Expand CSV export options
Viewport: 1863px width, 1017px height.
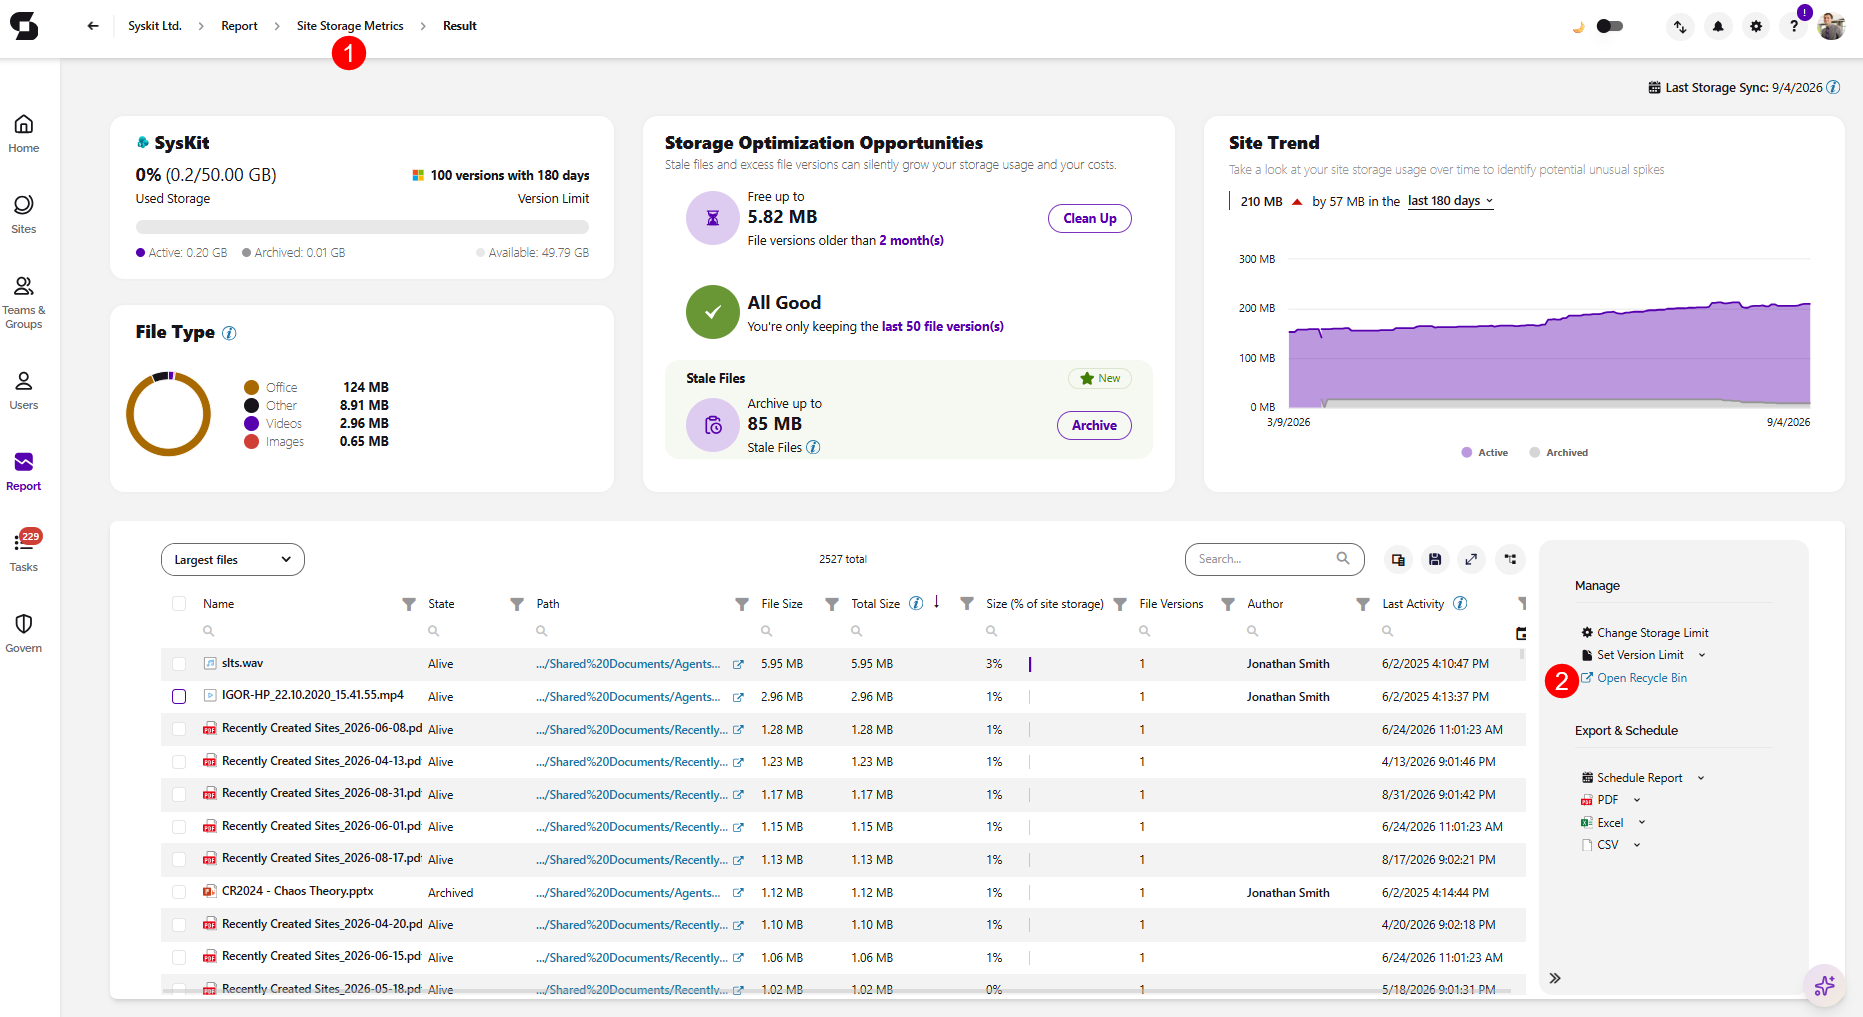1637,845
